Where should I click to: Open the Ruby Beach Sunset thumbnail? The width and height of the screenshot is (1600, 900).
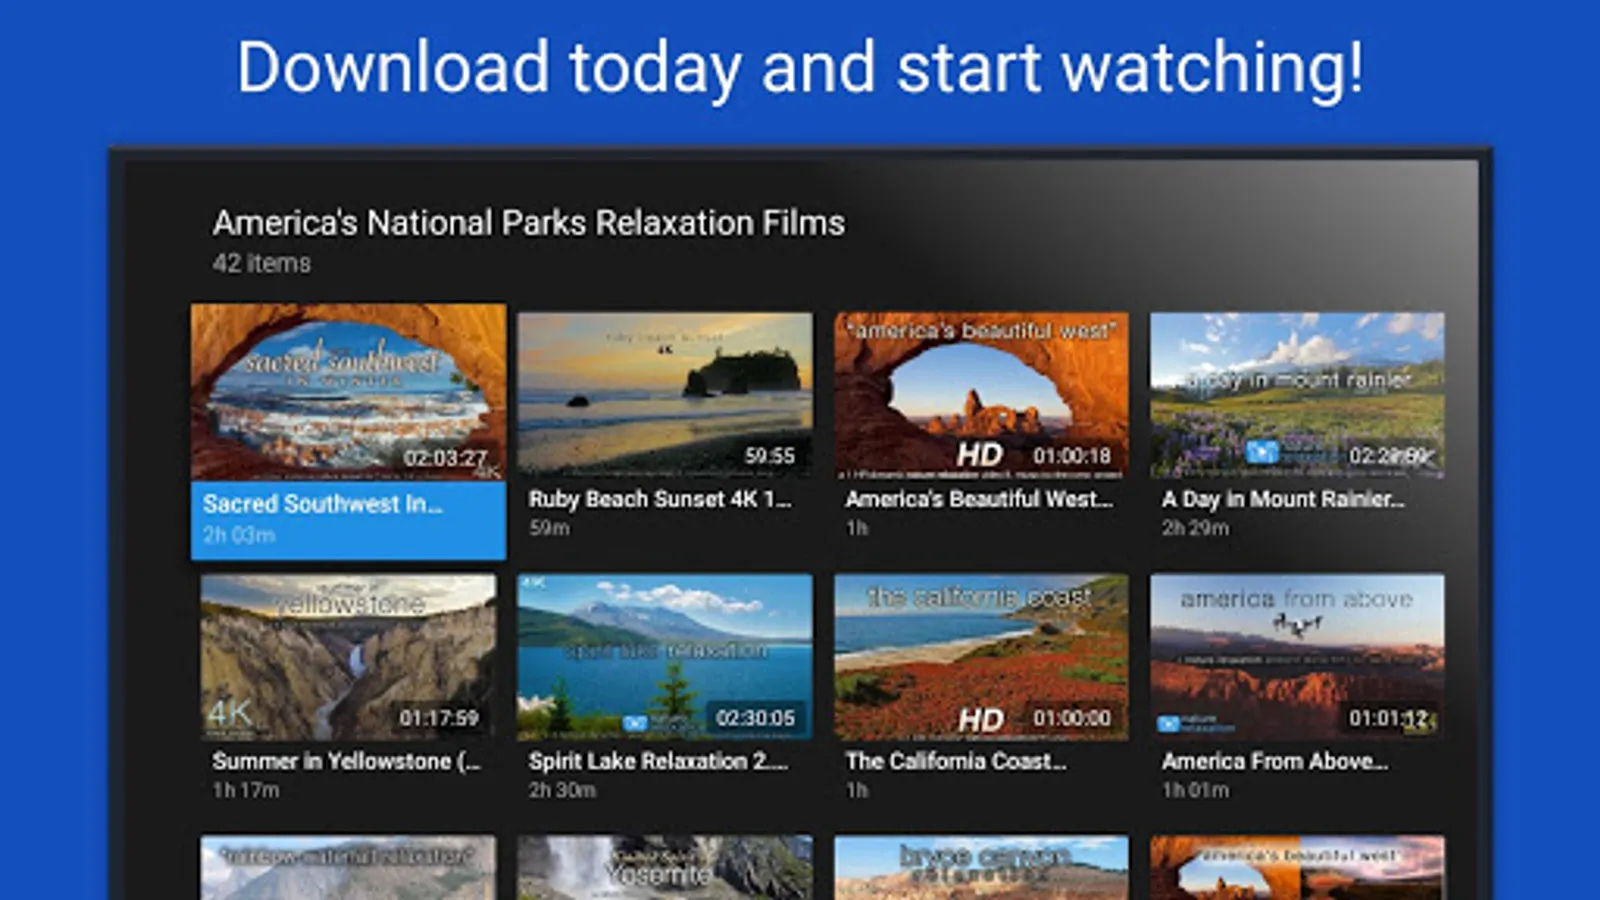pyautogui.click(x=665, y=394)
